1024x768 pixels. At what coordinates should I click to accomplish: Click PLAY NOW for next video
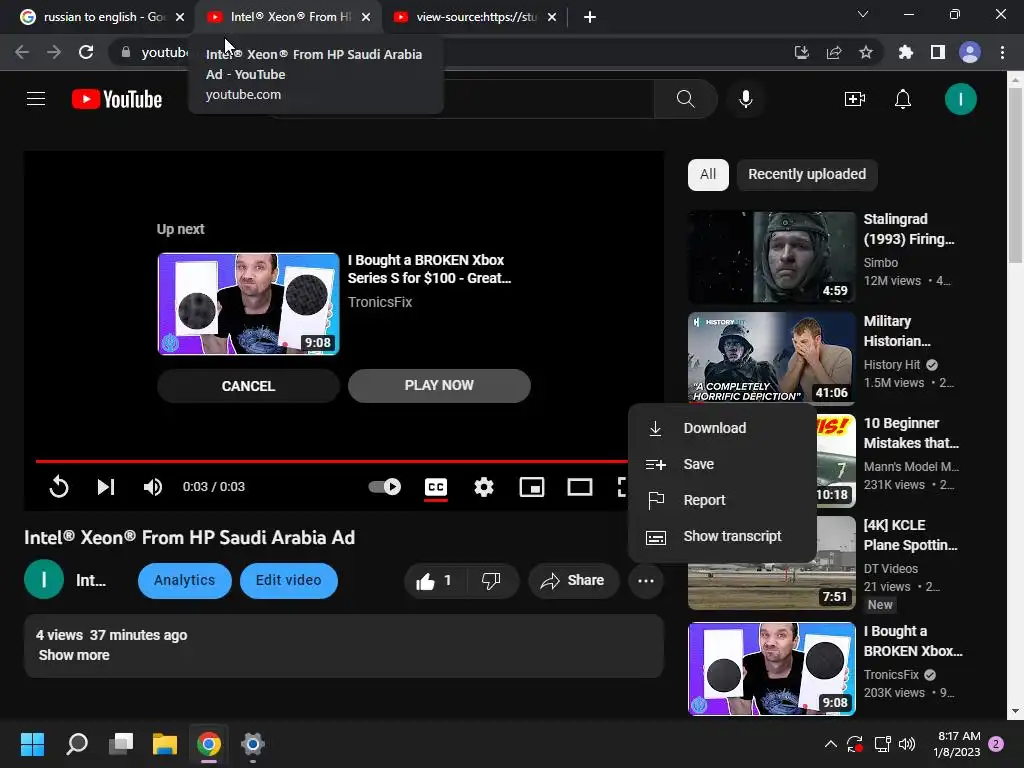coord(439,385)
